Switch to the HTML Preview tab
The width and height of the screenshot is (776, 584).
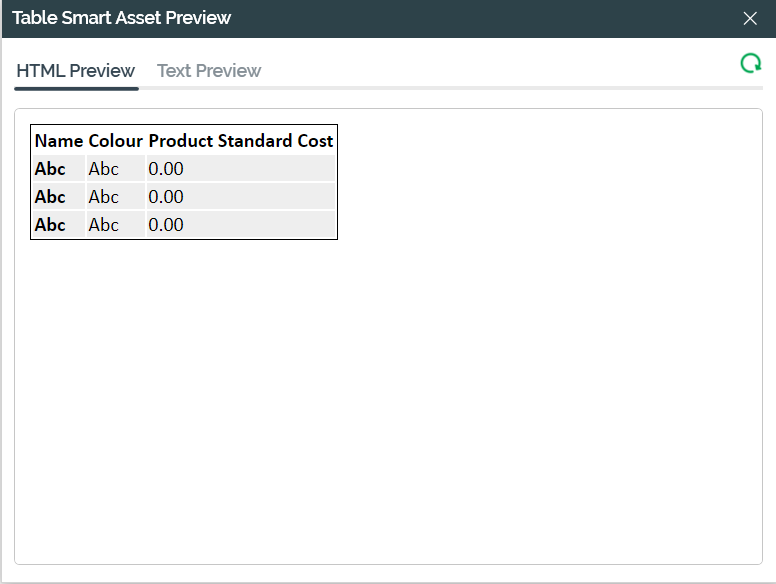coord(76,71)
